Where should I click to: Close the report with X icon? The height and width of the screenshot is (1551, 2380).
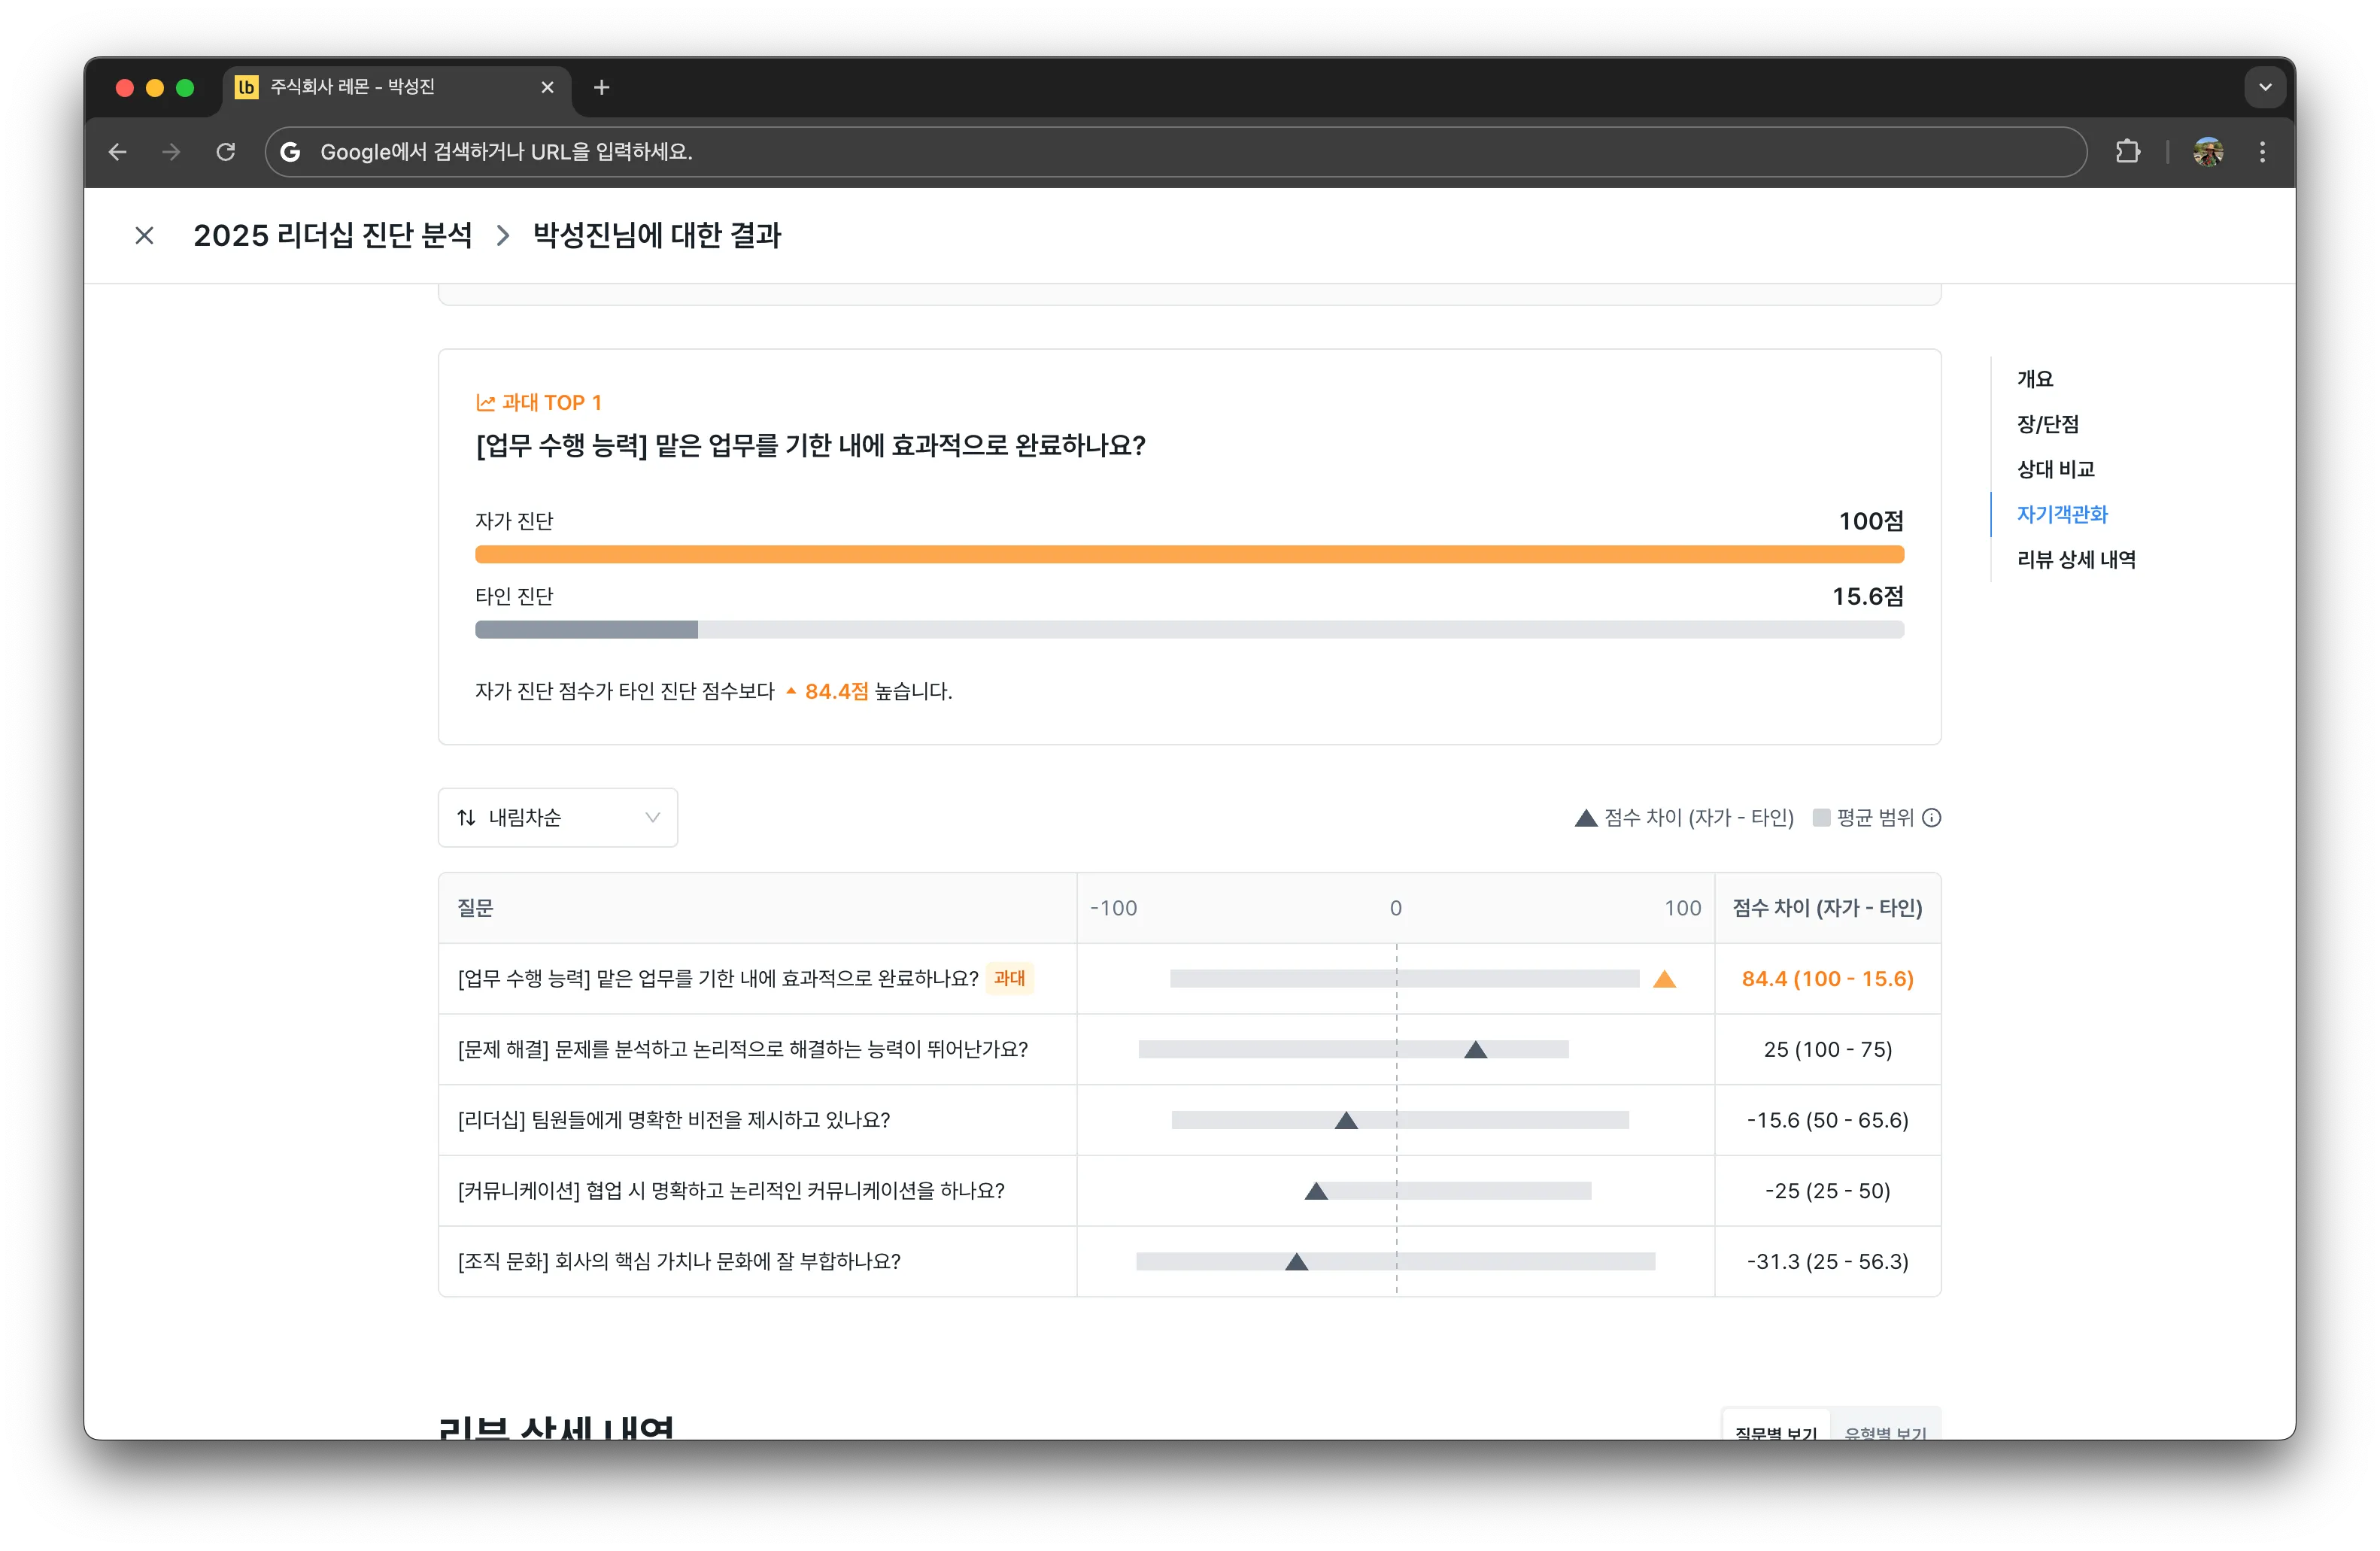coord(144,236)
